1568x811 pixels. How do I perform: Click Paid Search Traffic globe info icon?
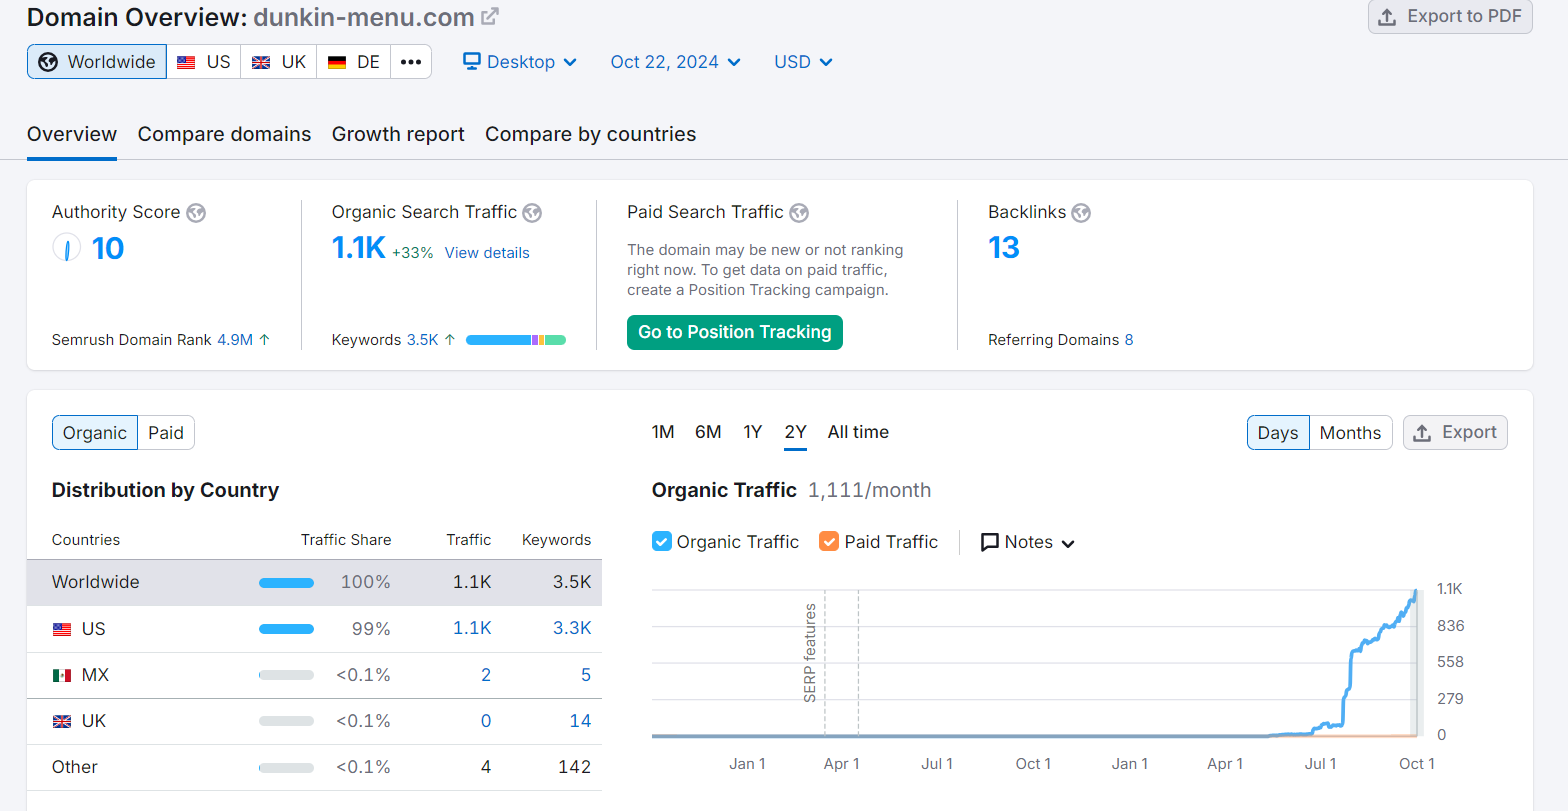click(799, 213)
